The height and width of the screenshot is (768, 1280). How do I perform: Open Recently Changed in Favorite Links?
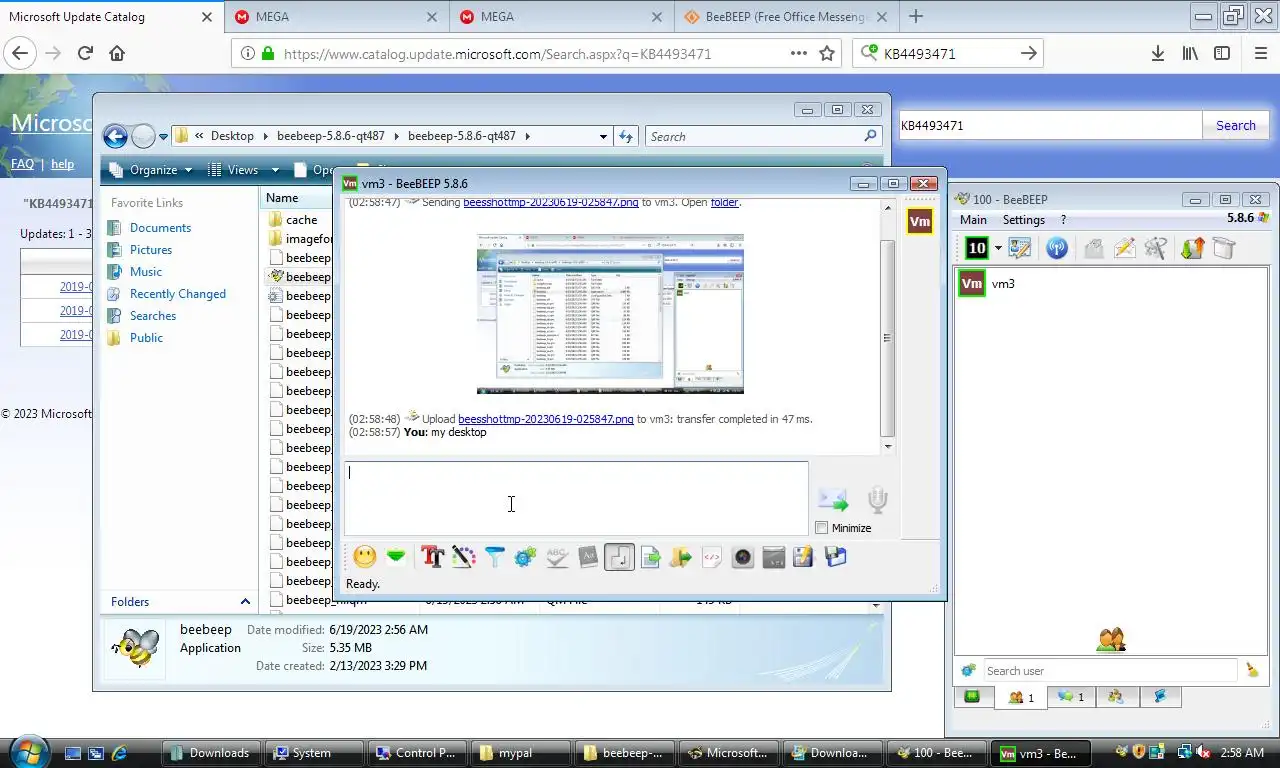coord(177,294)
